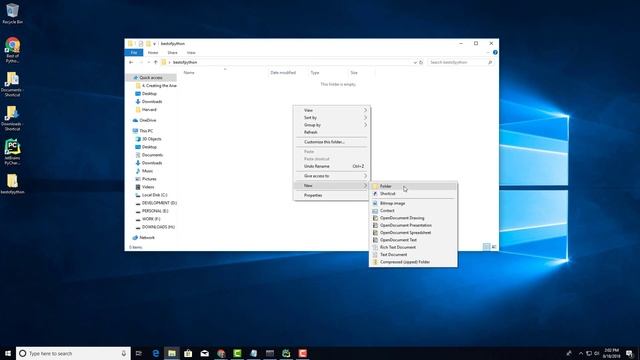
Task: Open 3D Objects under This PC
Action: pyautogui.click(x=151, y=139)
